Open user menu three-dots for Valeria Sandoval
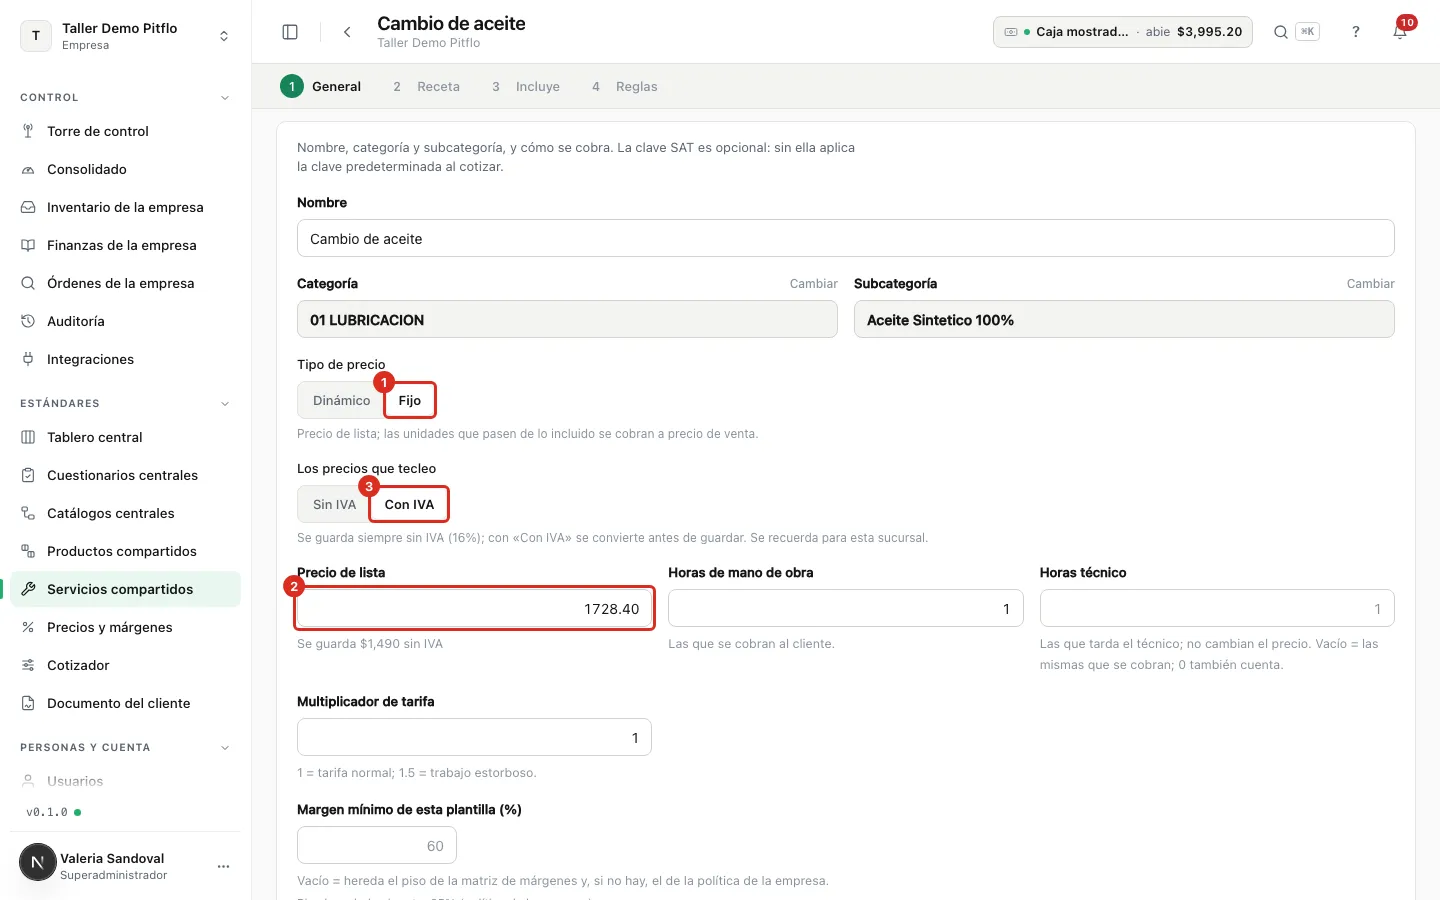Screen dimensions: 1440x900 224,866
